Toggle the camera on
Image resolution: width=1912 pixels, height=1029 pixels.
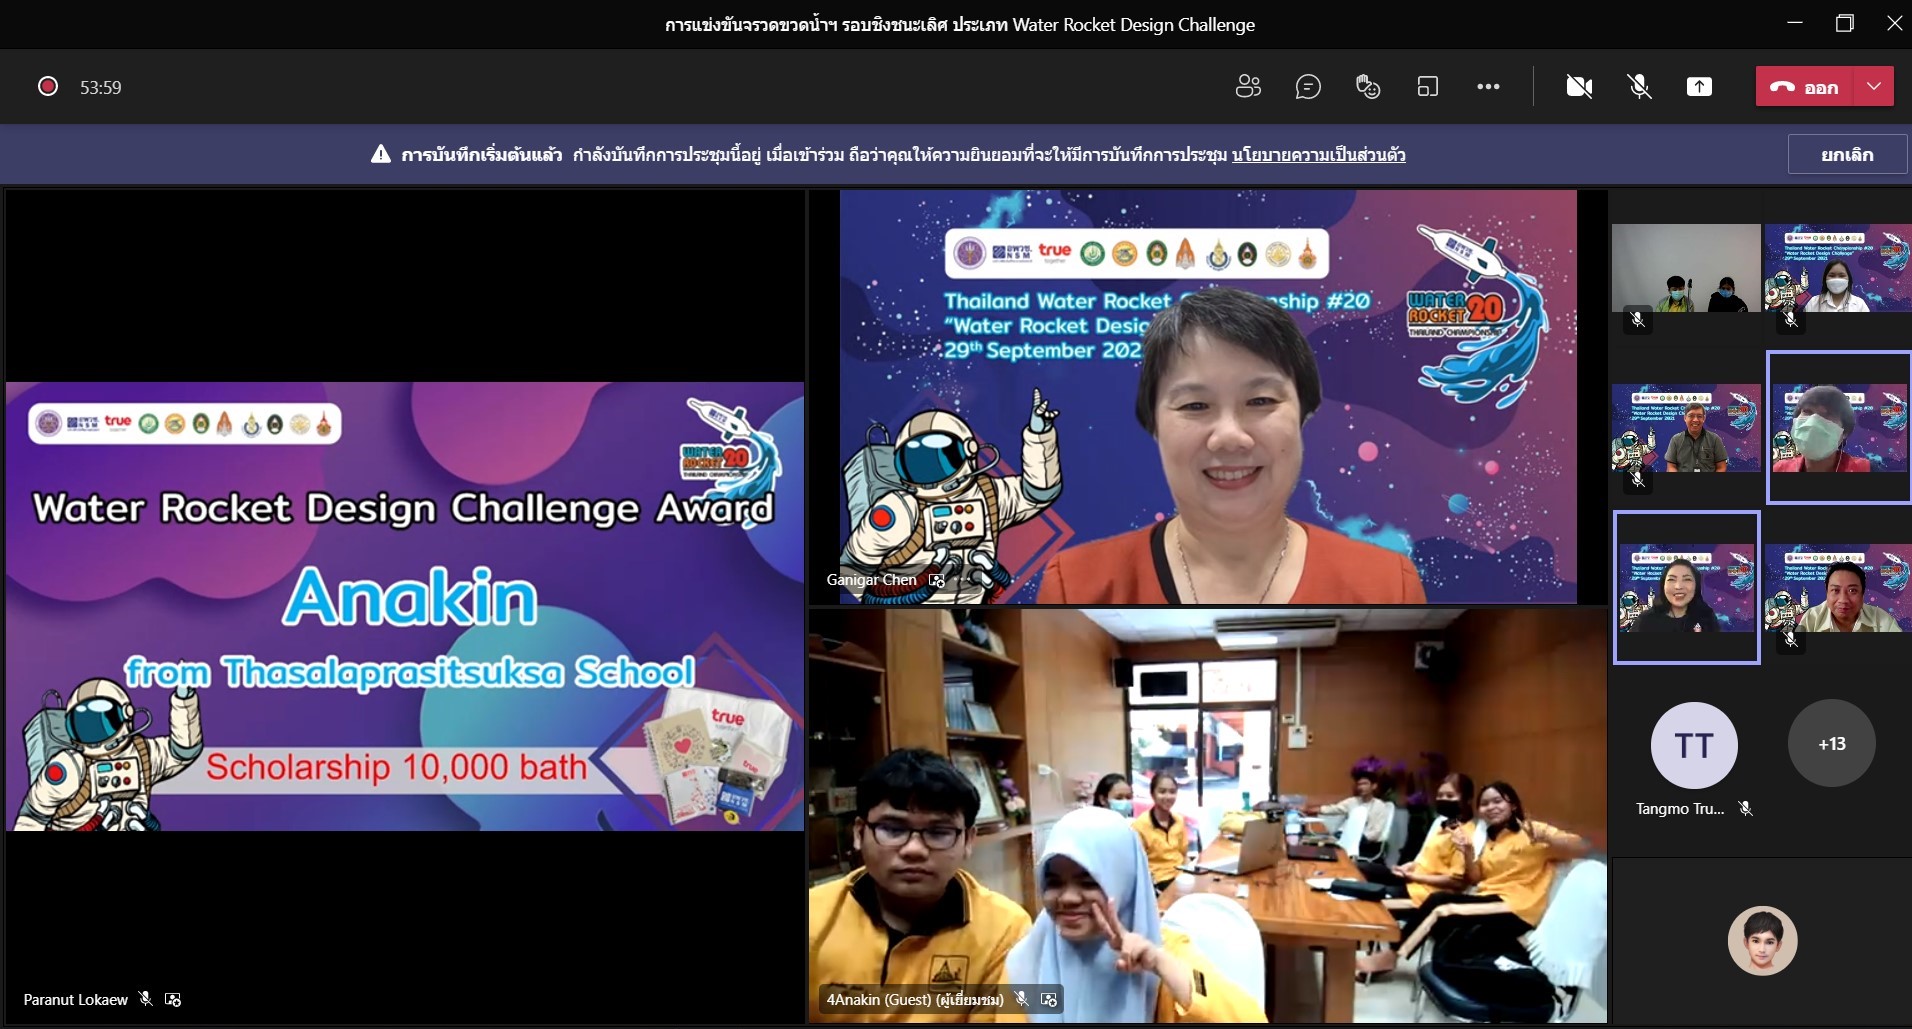coord(1579,87)
